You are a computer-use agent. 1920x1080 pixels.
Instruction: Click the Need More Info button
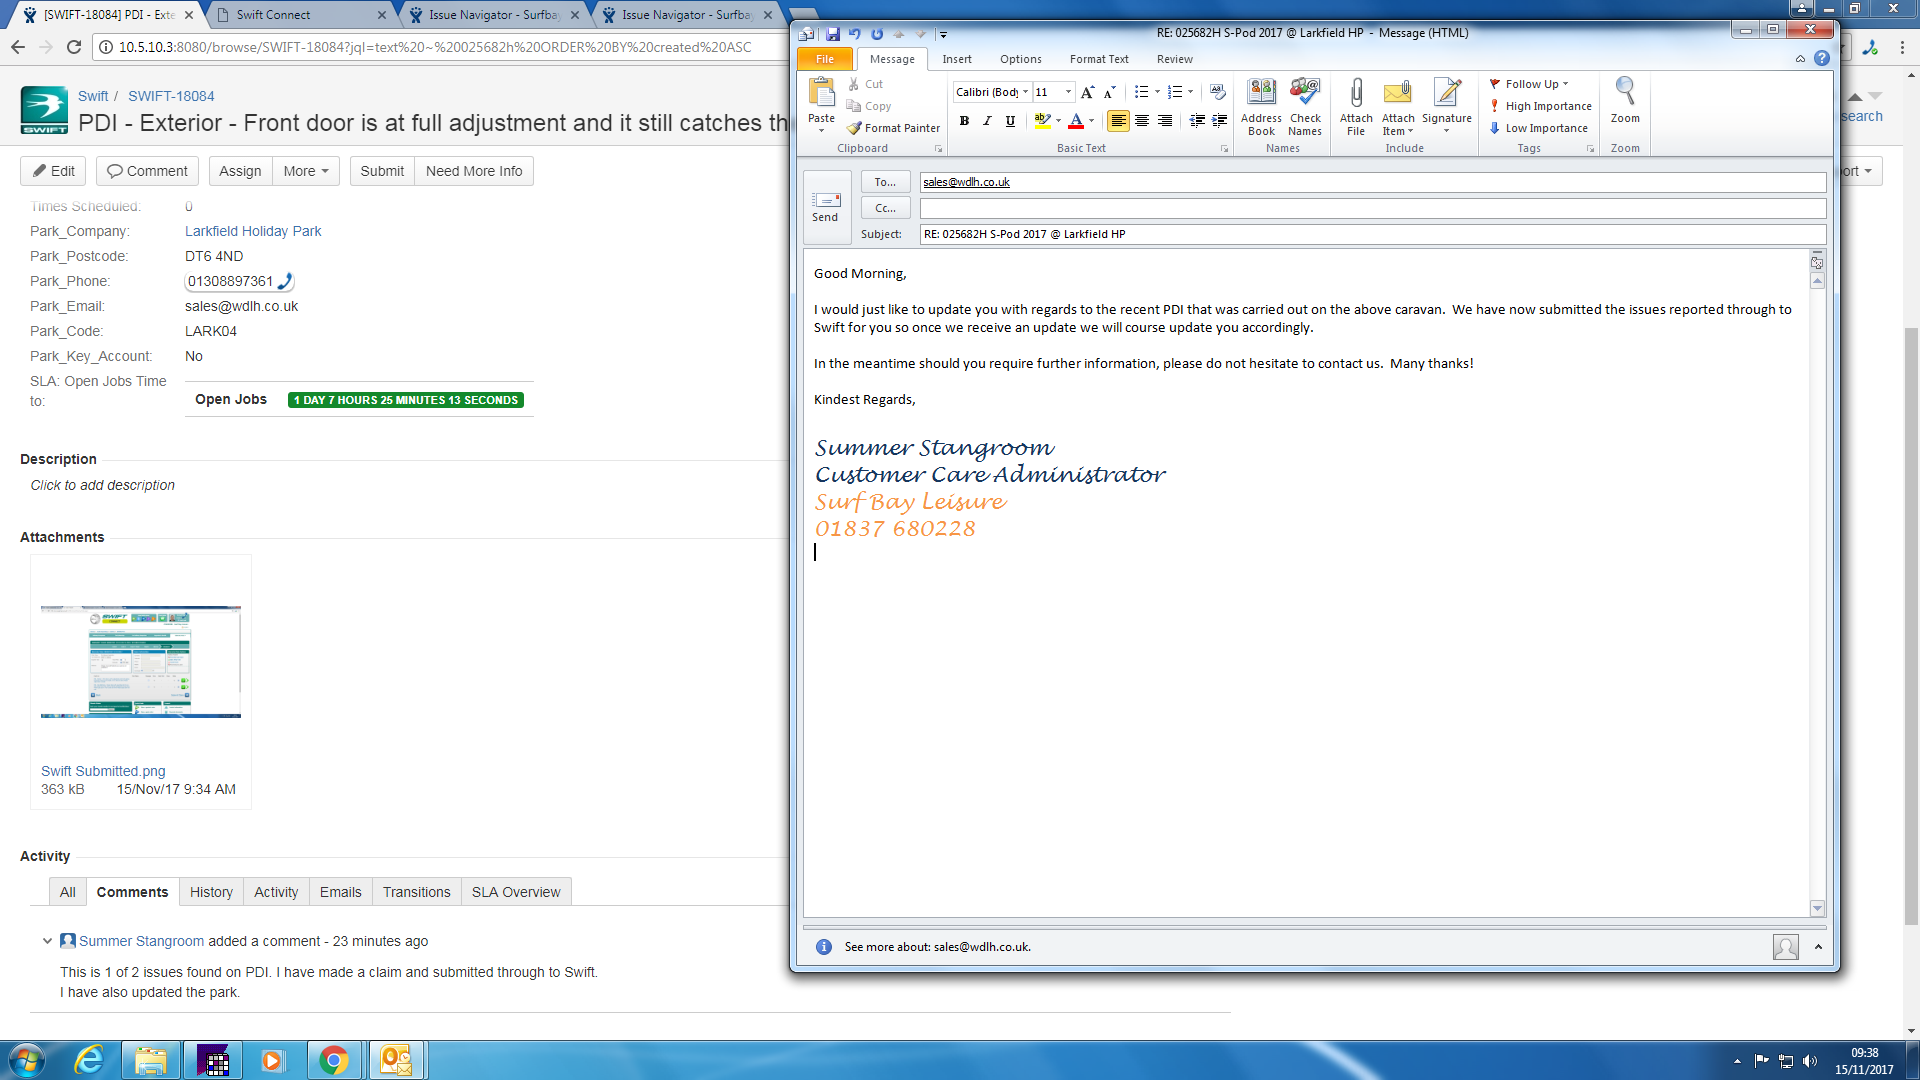coord(474,171)
